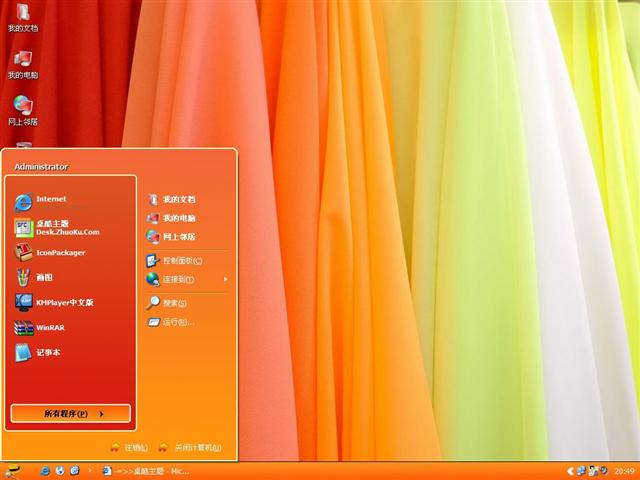Image resolution: width=640 pixels, height=480 pixels.
Task: Click the 20:49 taskbar clock
Action: [x=624, y=471]
